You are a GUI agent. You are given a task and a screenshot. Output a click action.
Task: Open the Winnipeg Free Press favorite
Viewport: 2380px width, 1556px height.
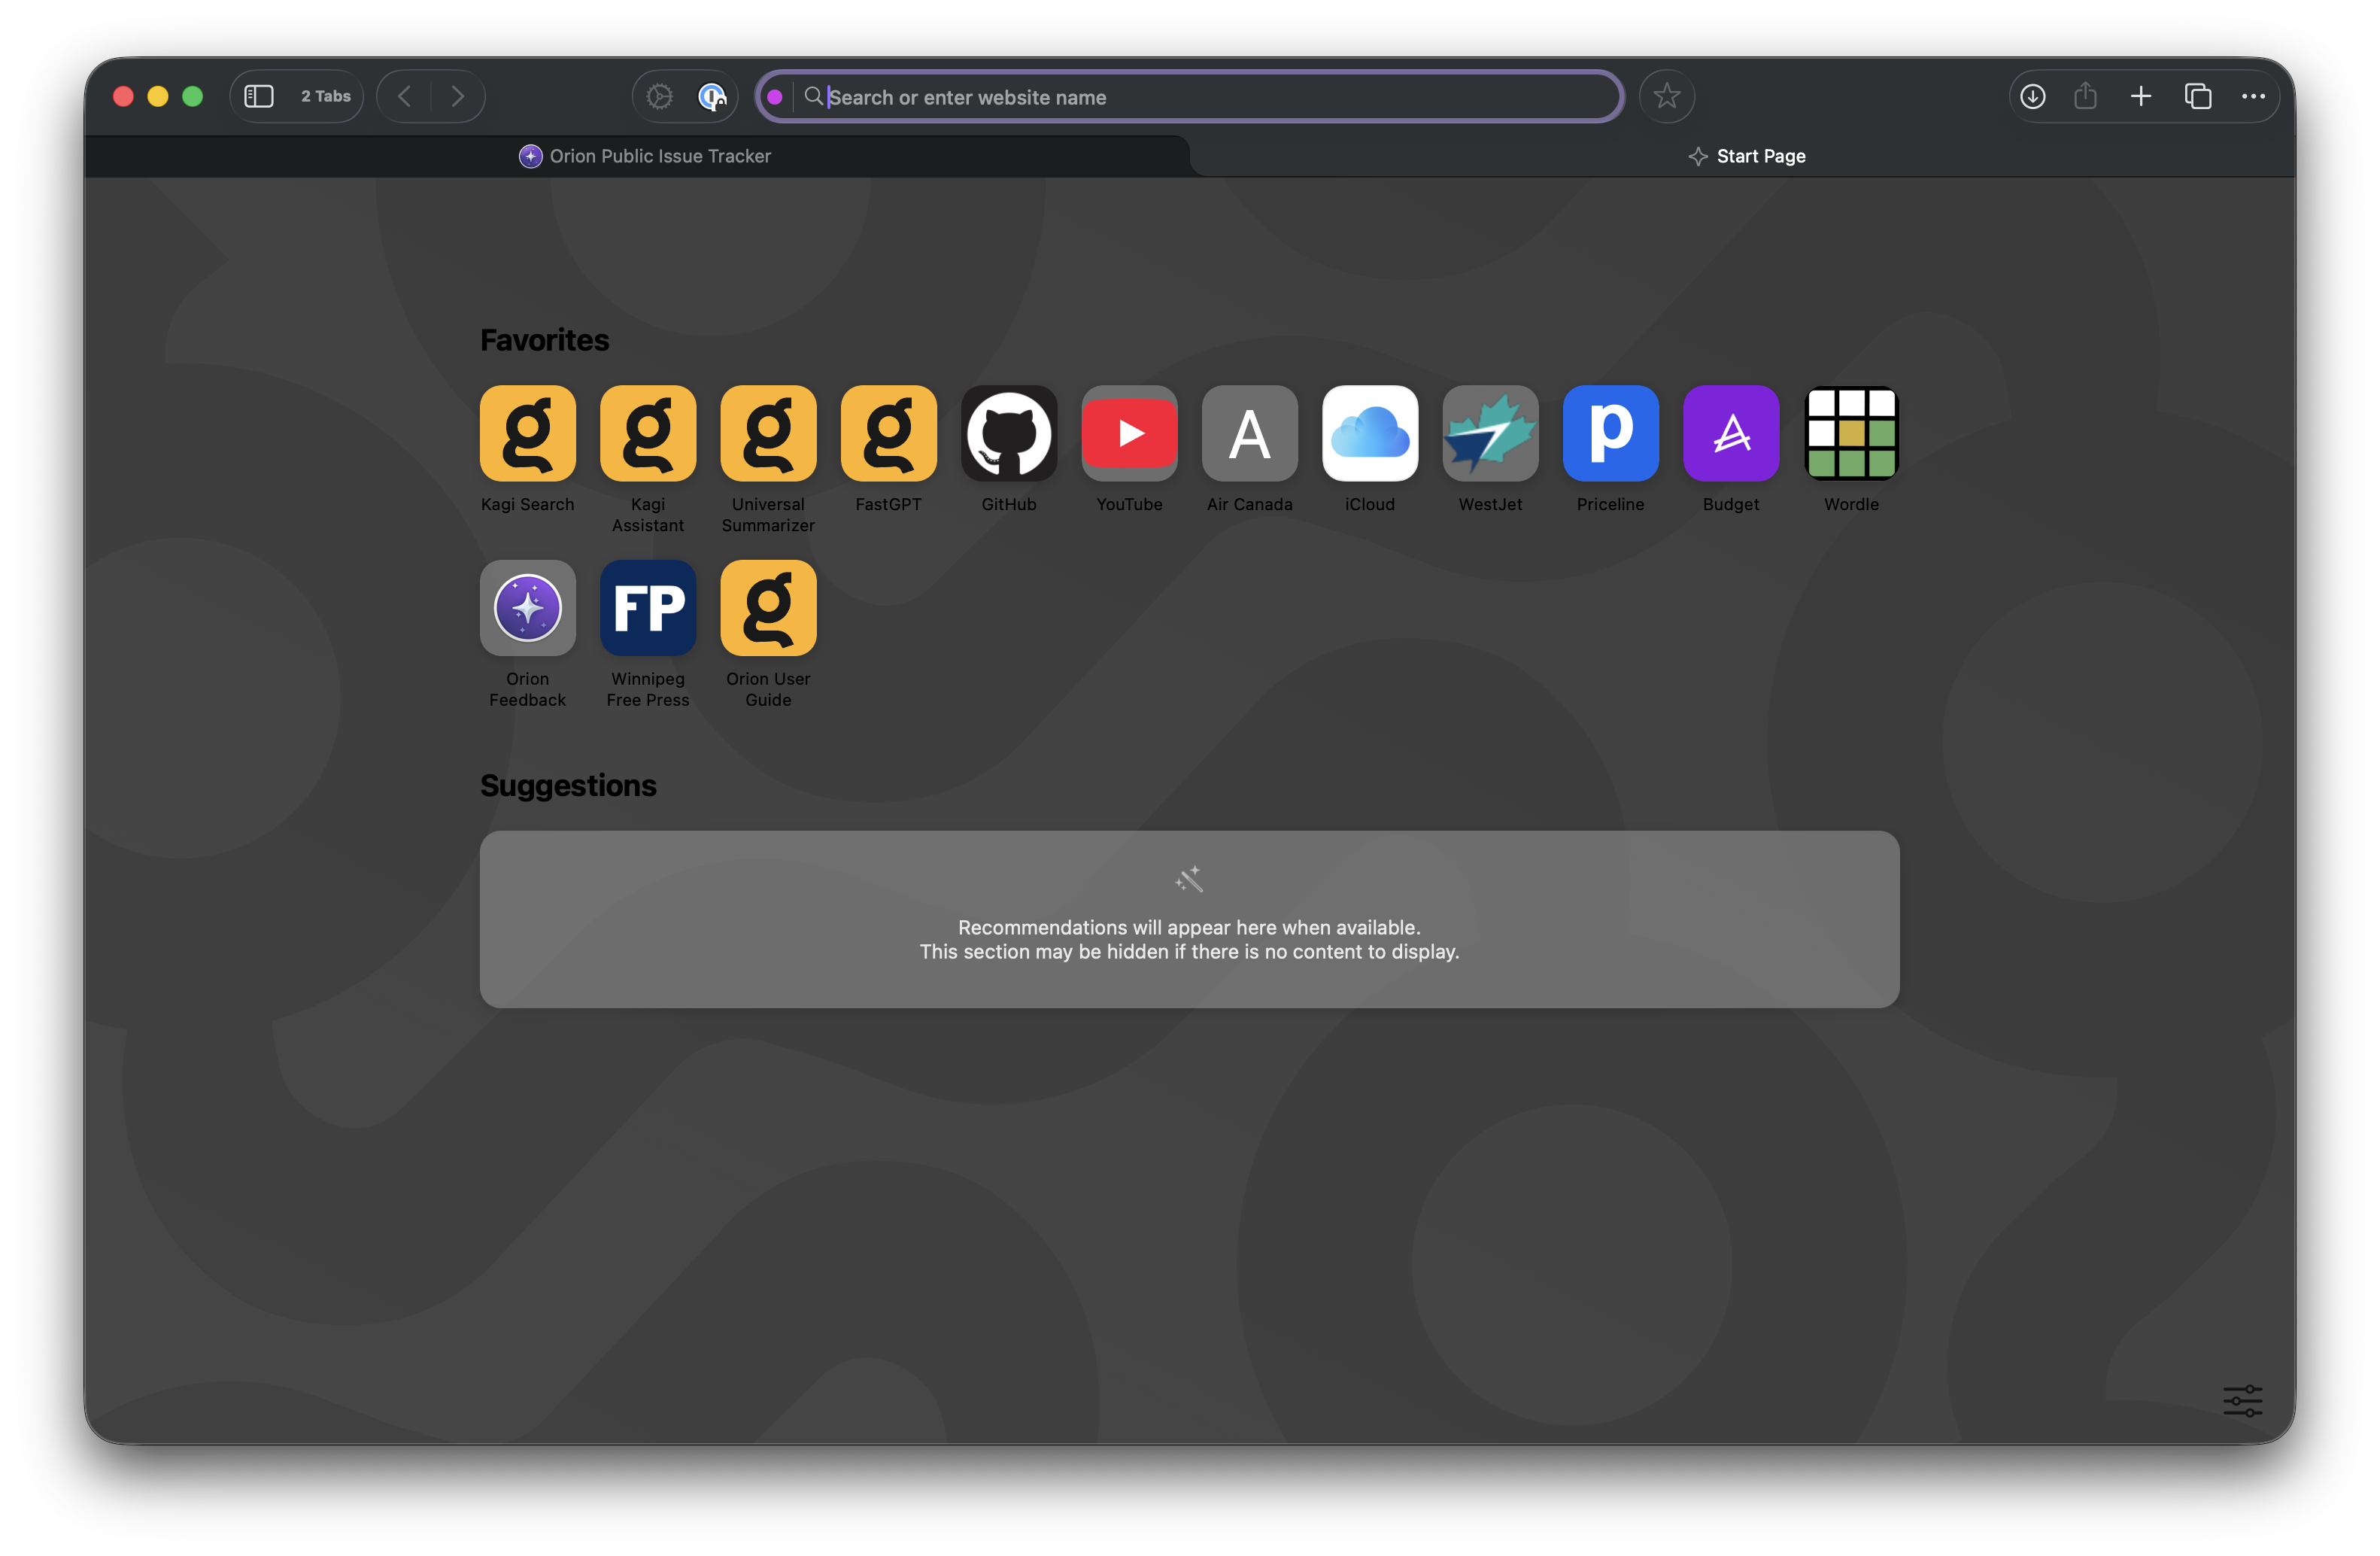(x=647, y=608)
